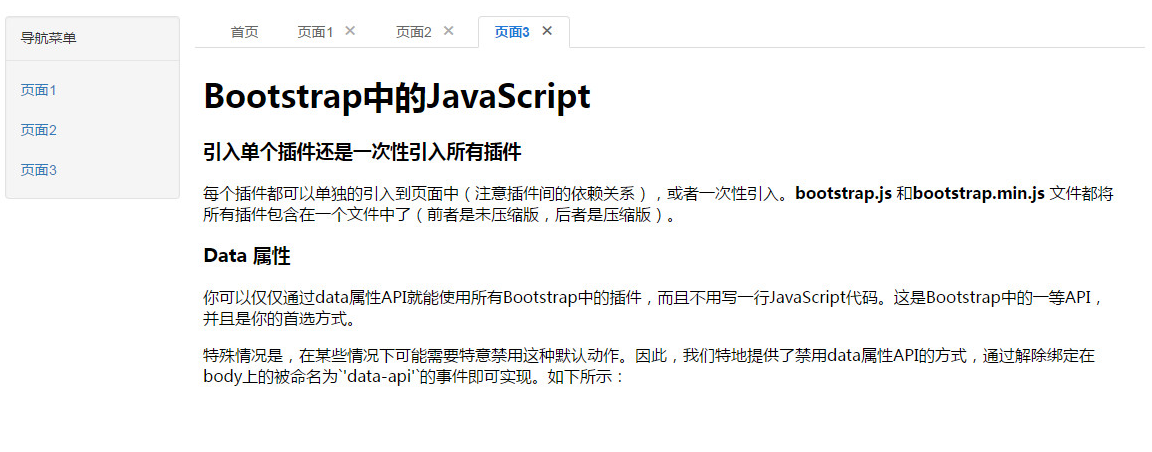The width and height of the screenshot is (1152, 452).
Task: Switch to the 页面2 tab
Action: (414, 32)
